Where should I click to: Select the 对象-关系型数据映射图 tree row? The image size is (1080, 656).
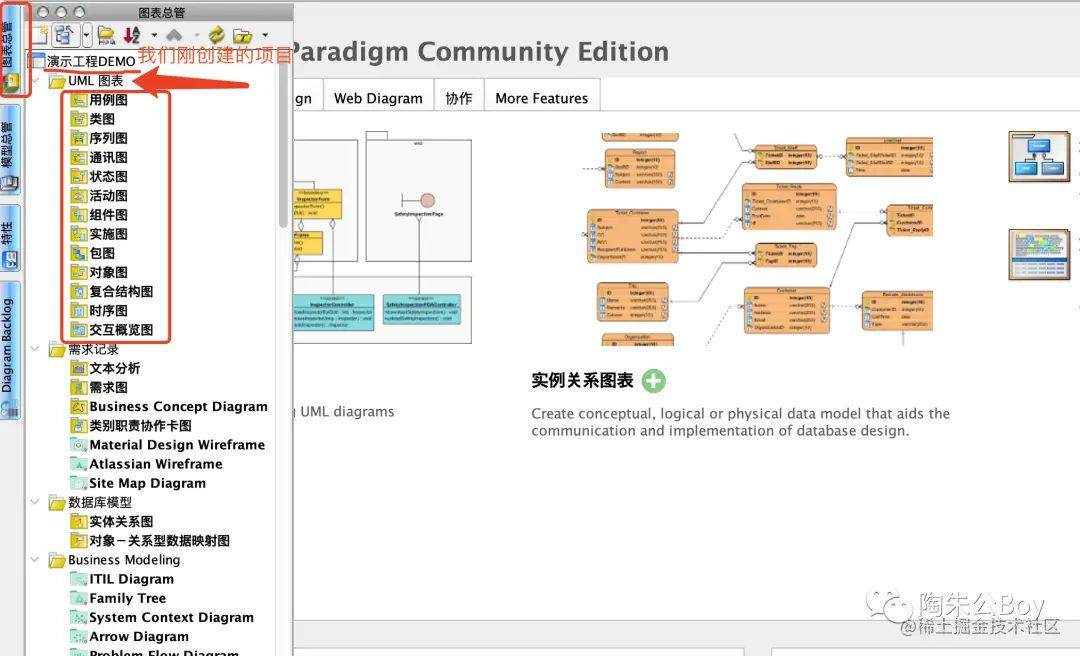tap(150, 541)
